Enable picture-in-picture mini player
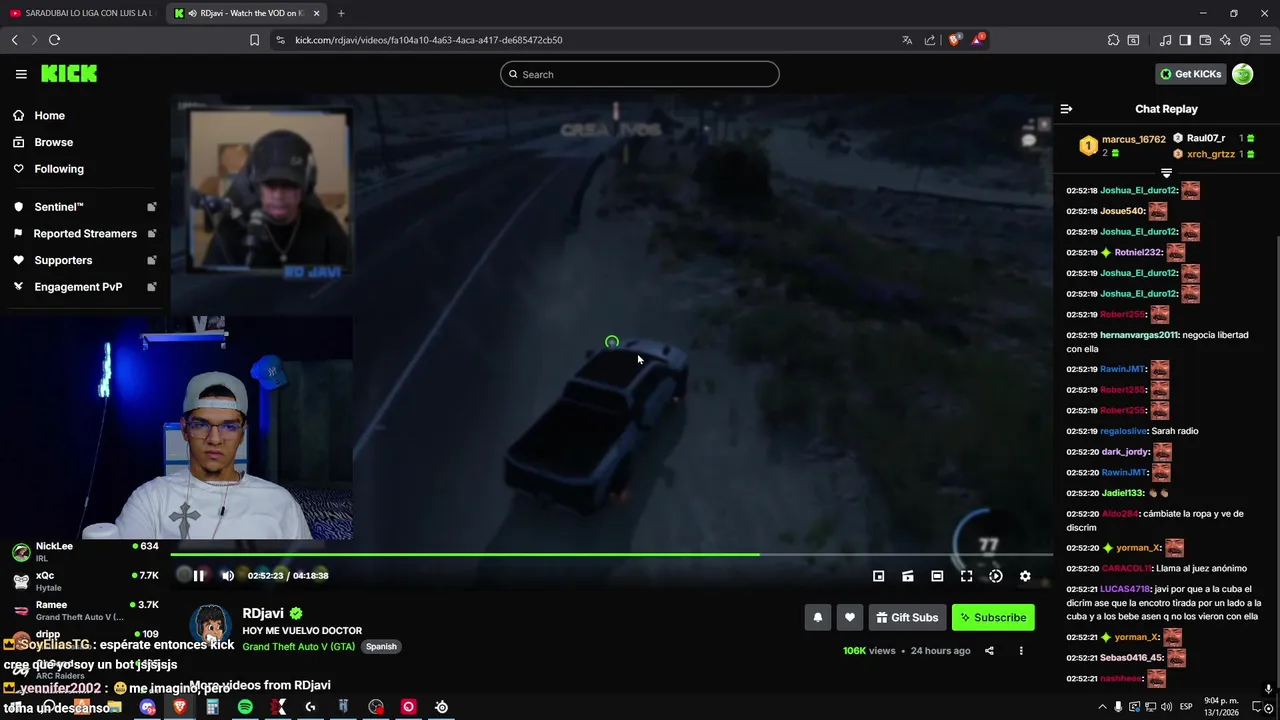The width and height of the screenshot is (1280, 720). pos(878,576)
